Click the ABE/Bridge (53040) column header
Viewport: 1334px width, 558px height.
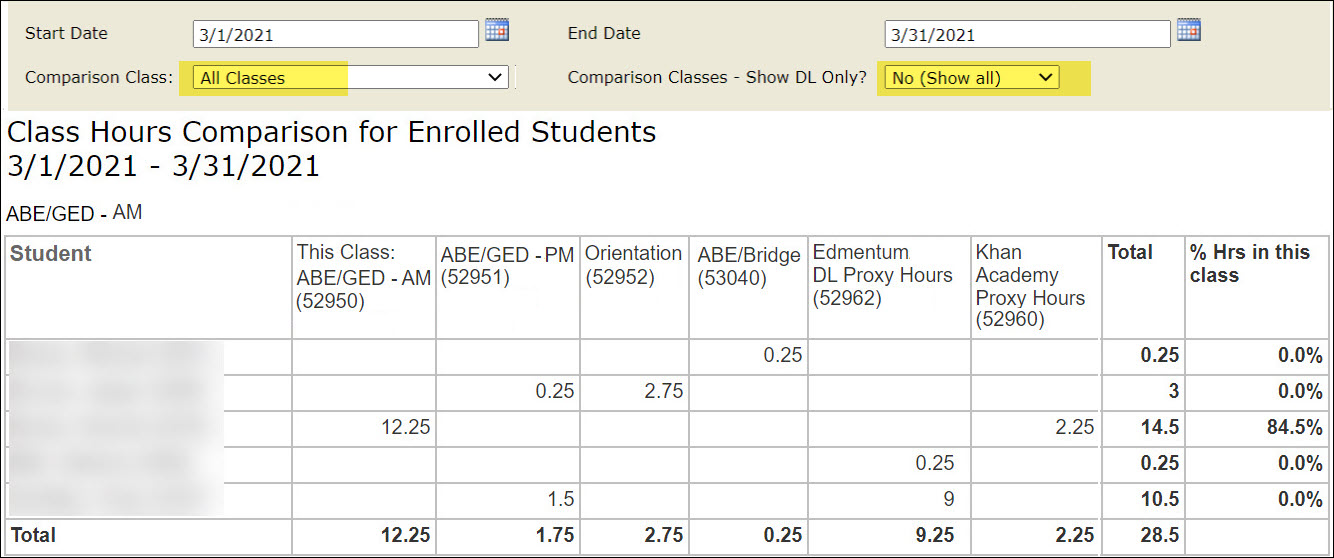point(747,266)
